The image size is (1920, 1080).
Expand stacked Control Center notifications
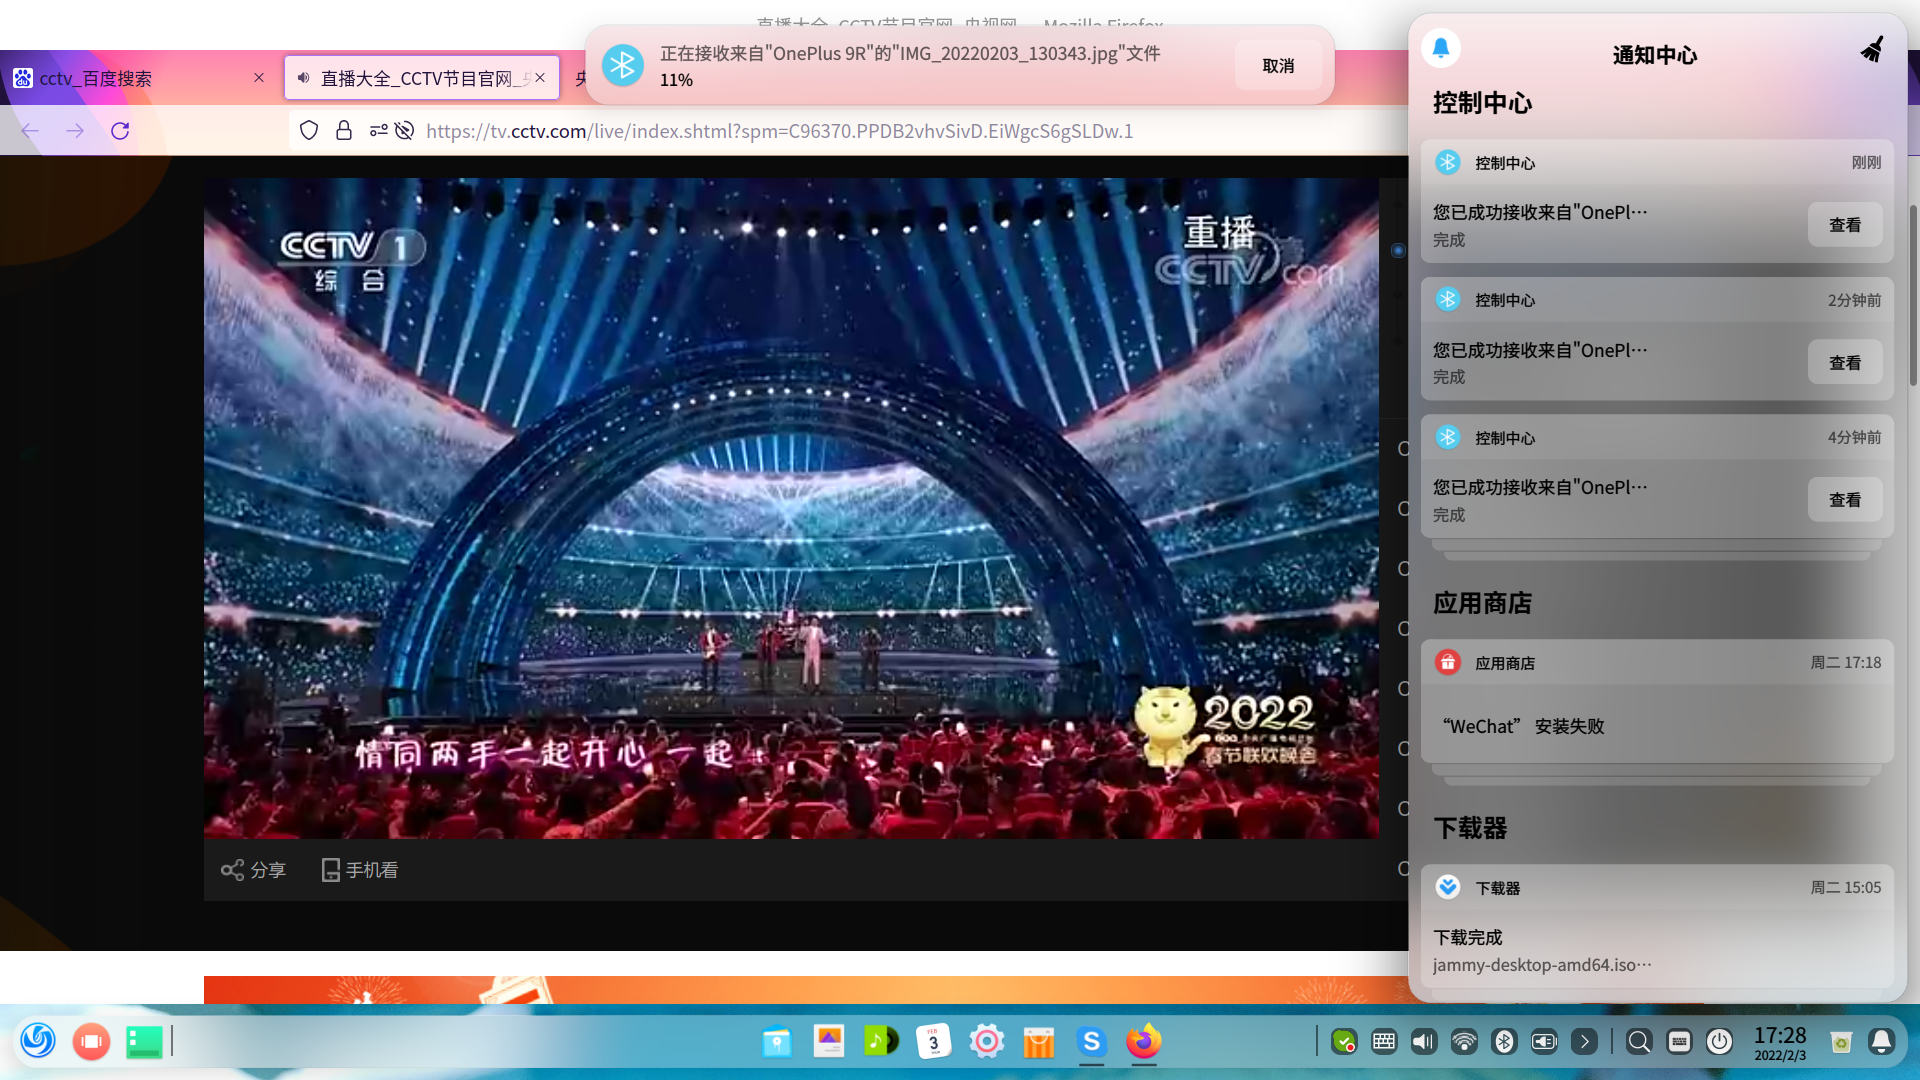pos(1656,550)
